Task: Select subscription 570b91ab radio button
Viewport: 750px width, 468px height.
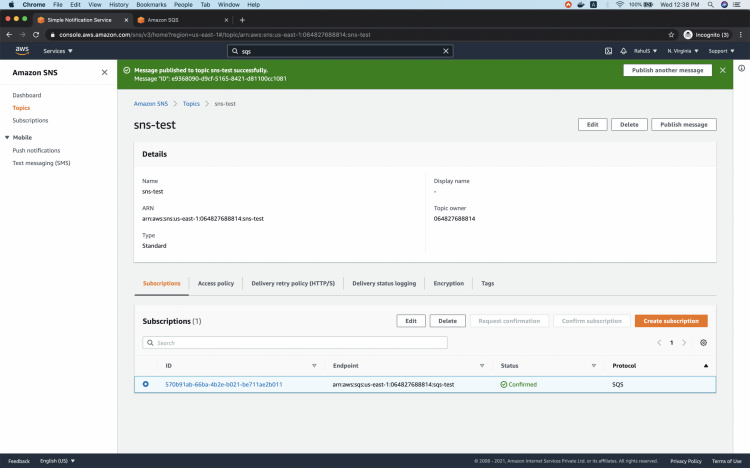Action: 146,384
